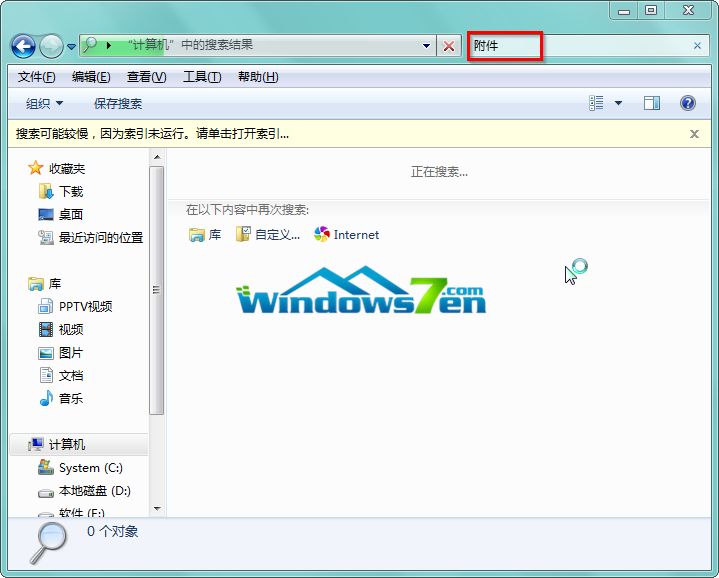Click the System (C:) drive icon
Image resolution: width=719 pixels, height=578 pixels.
pos(45,468)
